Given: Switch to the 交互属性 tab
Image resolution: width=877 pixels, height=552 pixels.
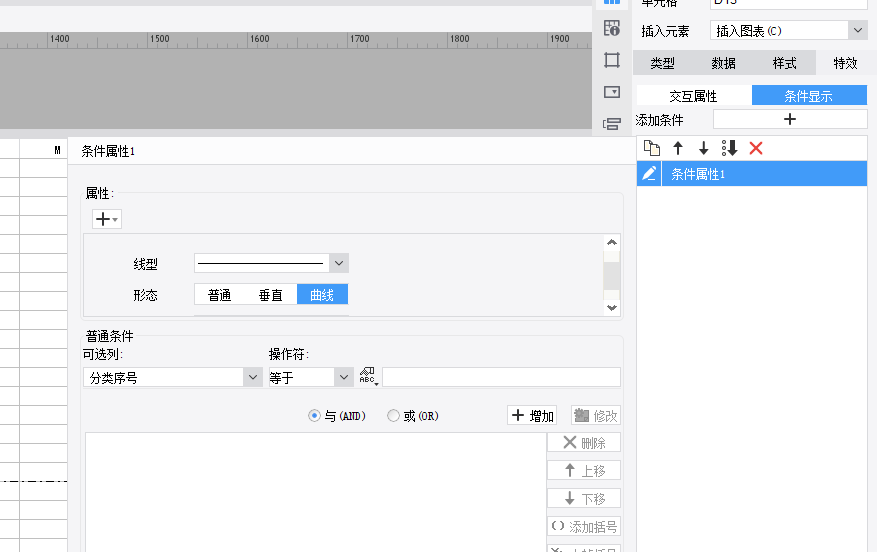Looking at the screenshot, I should click(x=693, y=96).
